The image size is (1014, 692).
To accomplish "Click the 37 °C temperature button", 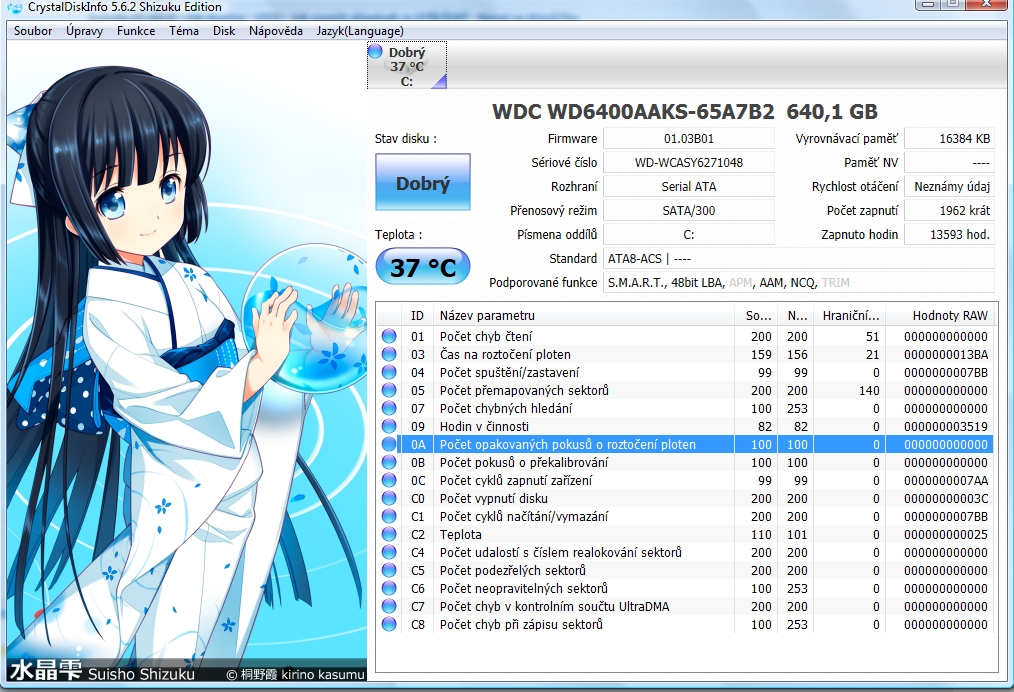I will [423, 266].
